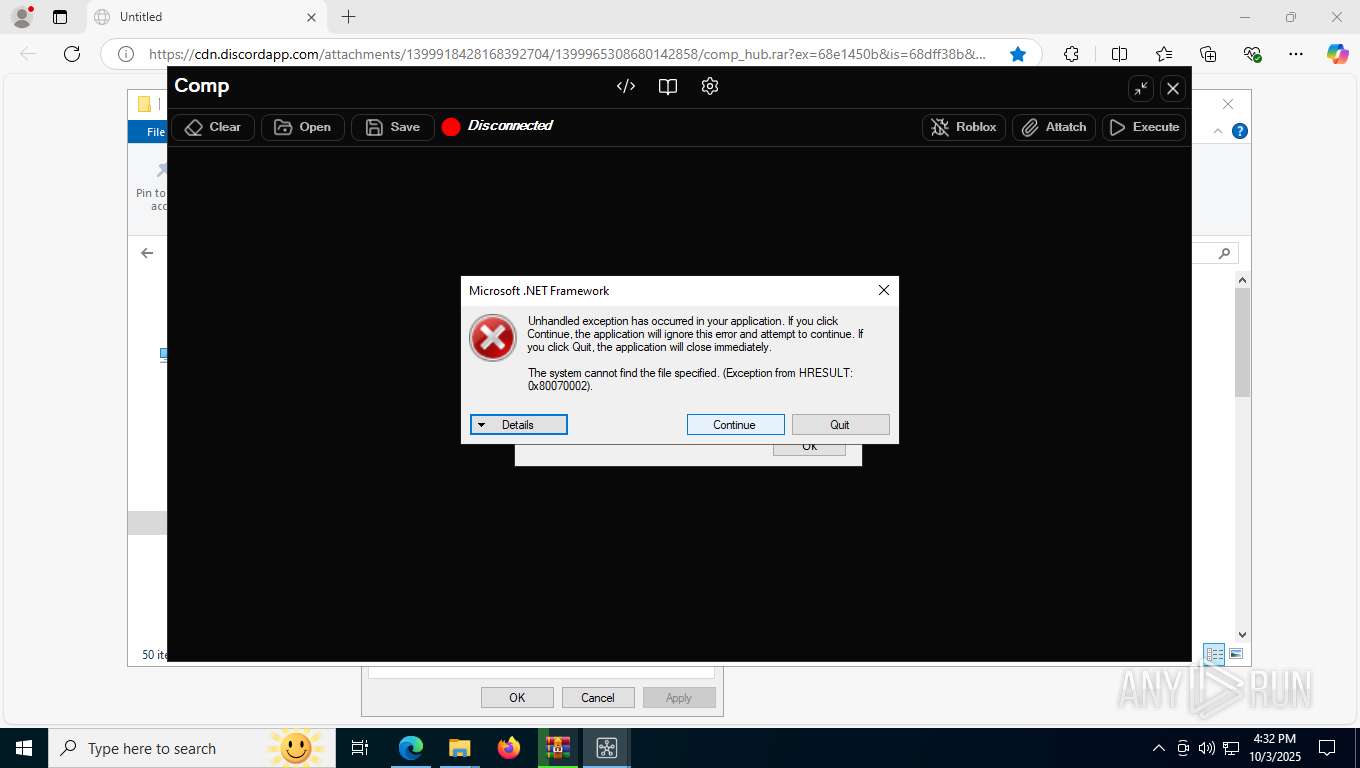Image resolution: width=1360 pixels, height=768 pixels.
Task: Open Edge favorites list icon
Action: [1164, 54]
